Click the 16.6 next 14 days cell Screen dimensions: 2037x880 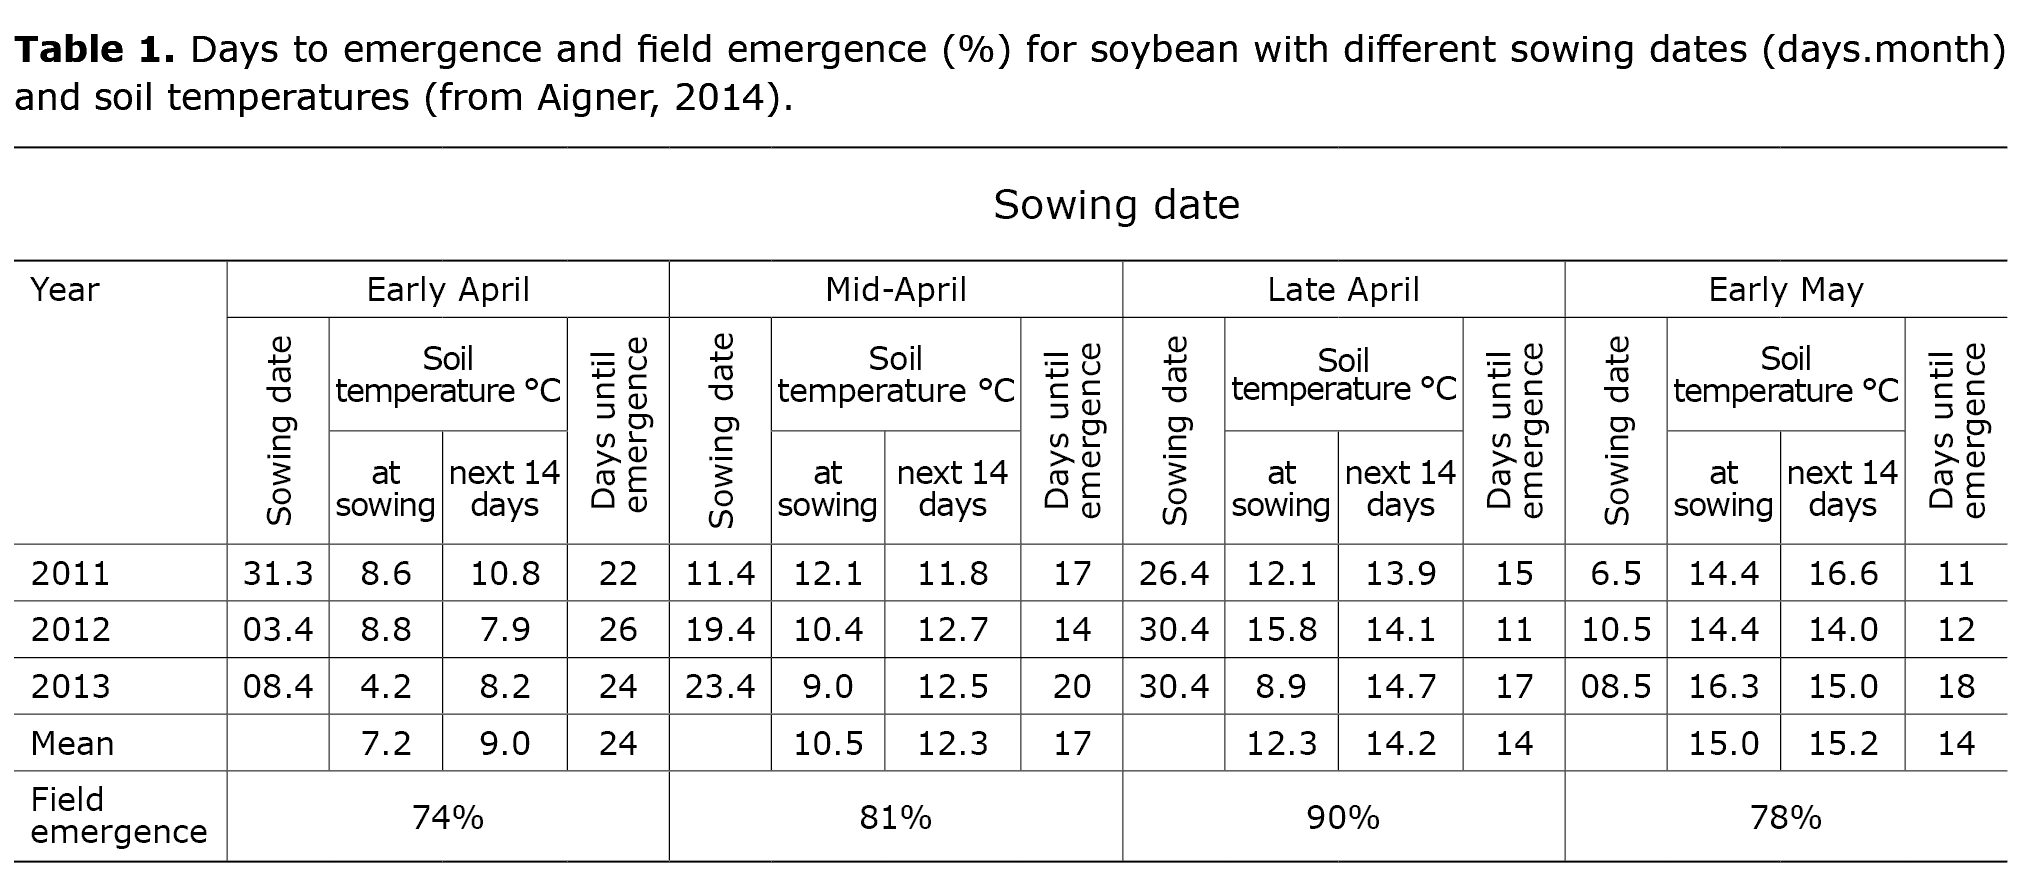pyautogui.click(x=1843, y=573)
